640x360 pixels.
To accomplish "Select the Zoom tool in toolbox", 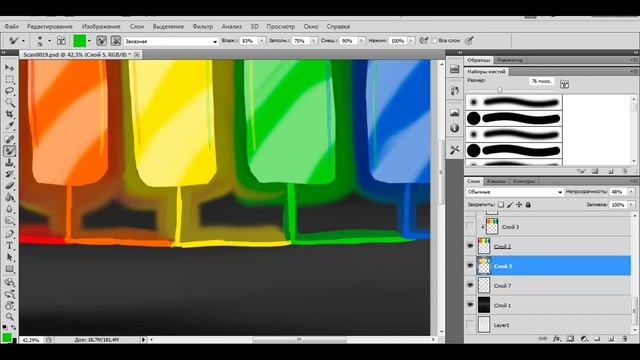I will [9, 317].
